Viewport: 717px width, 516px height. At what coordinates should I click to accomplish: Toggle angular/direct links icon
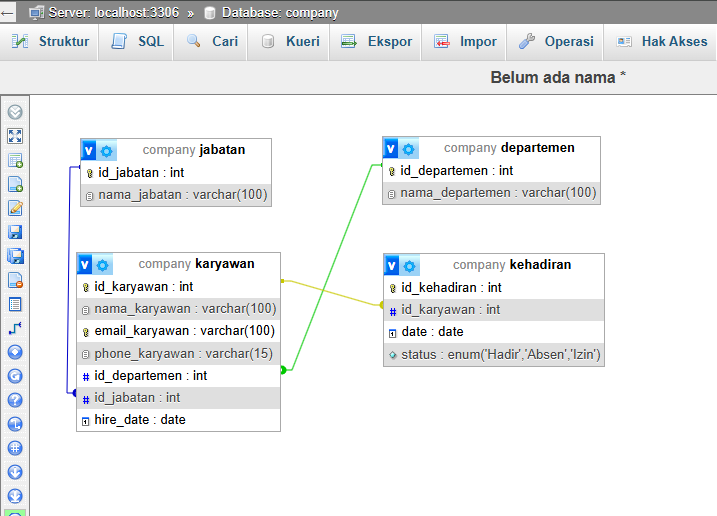pos(15,424)
